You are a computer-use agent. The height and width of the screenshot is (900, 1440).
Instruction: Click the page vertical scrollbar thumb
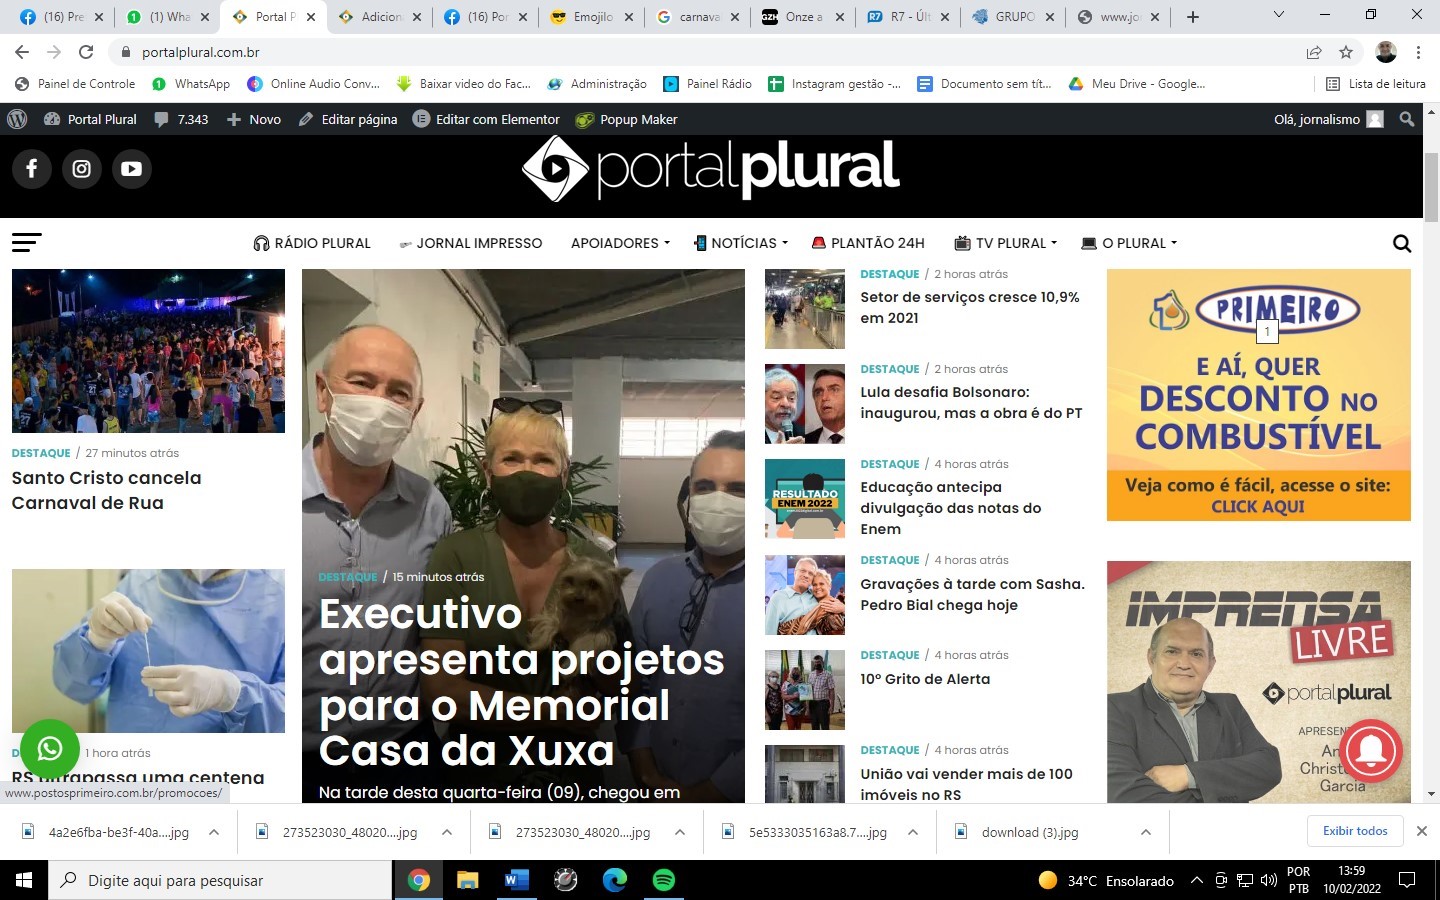(1431, 187)
